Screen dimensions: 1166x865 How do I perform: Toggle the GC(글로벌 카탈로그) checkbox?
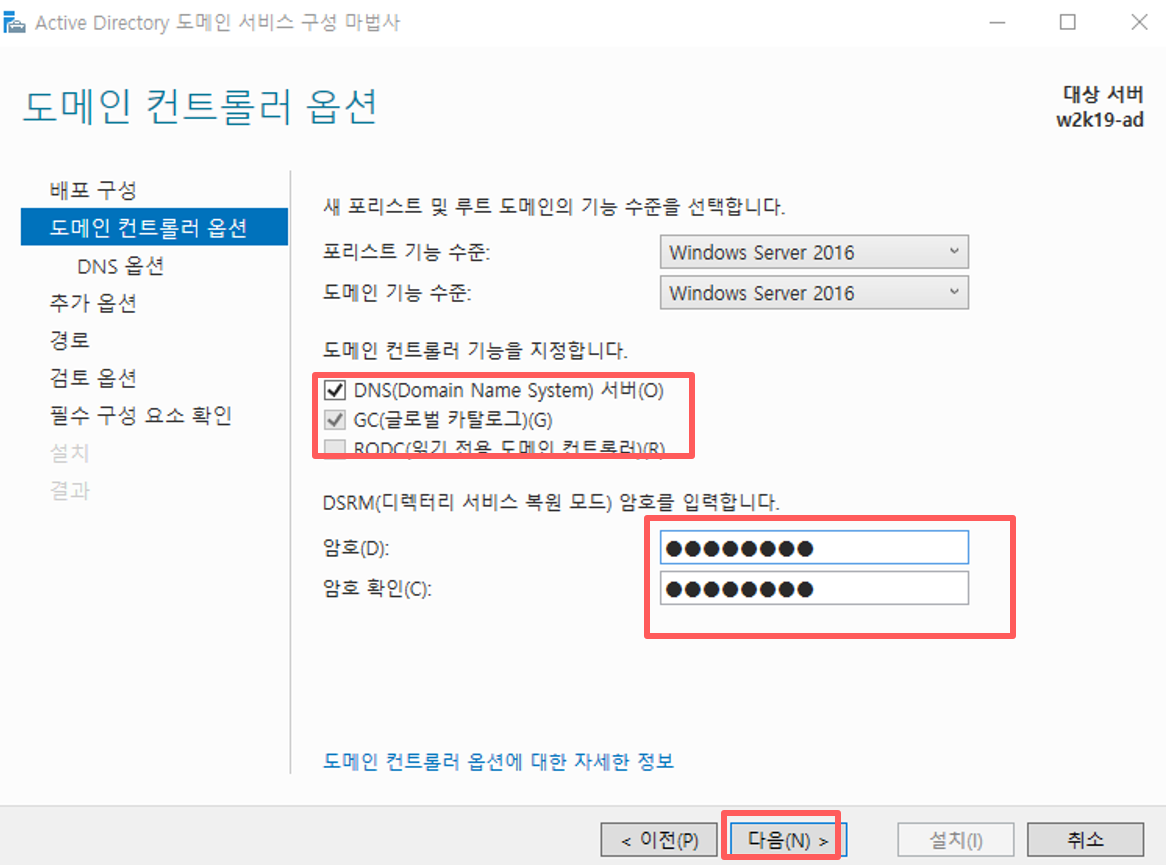335,419
